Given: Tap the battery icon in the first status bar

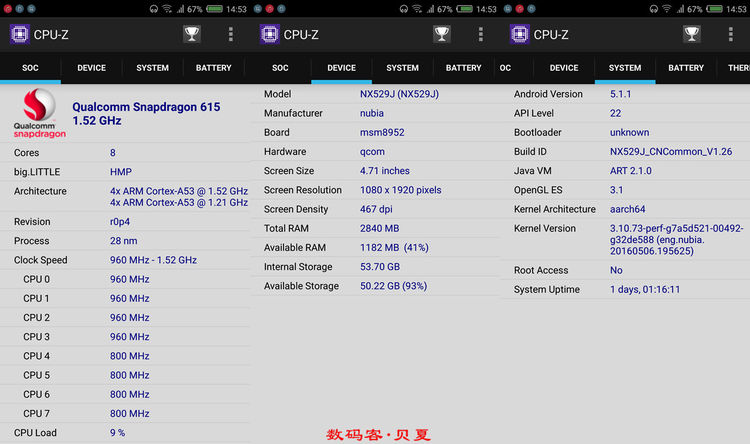Looking at the screenshot, I should coord(214,9).
